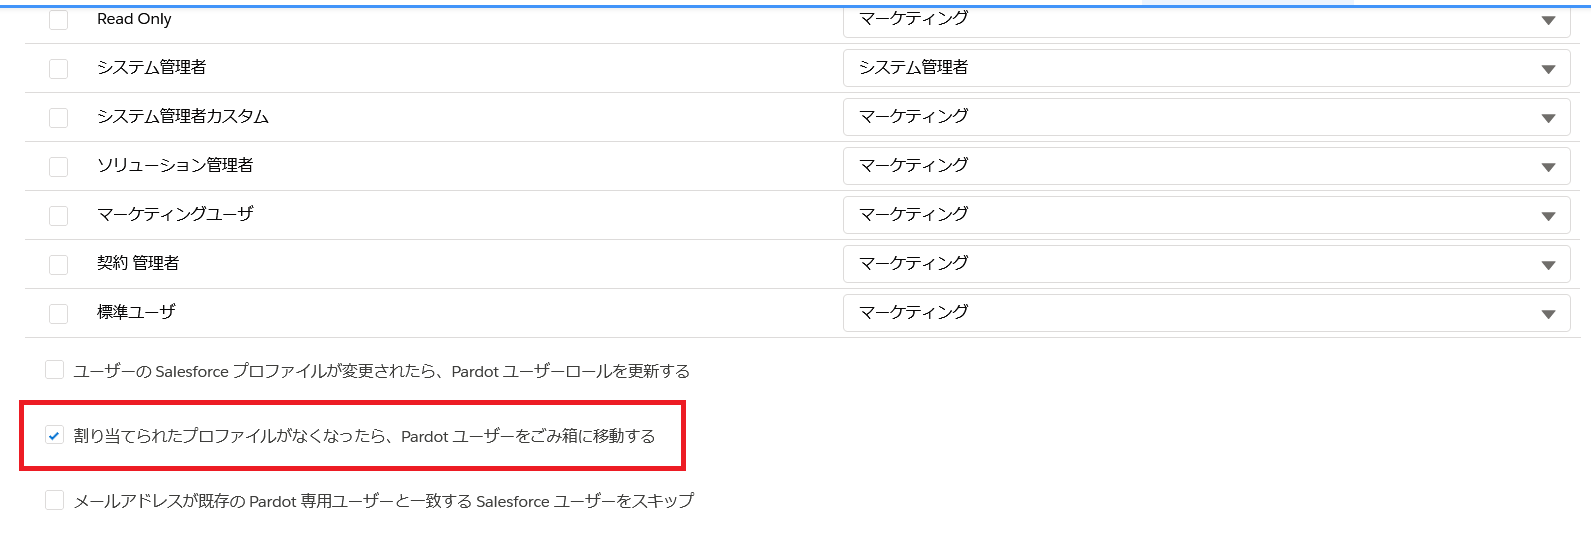The height and width of the screenshot is (546, 1591).
Task: Expand role dropdown for システム管理者カスタム row
Action: [x=1207, y=117]
